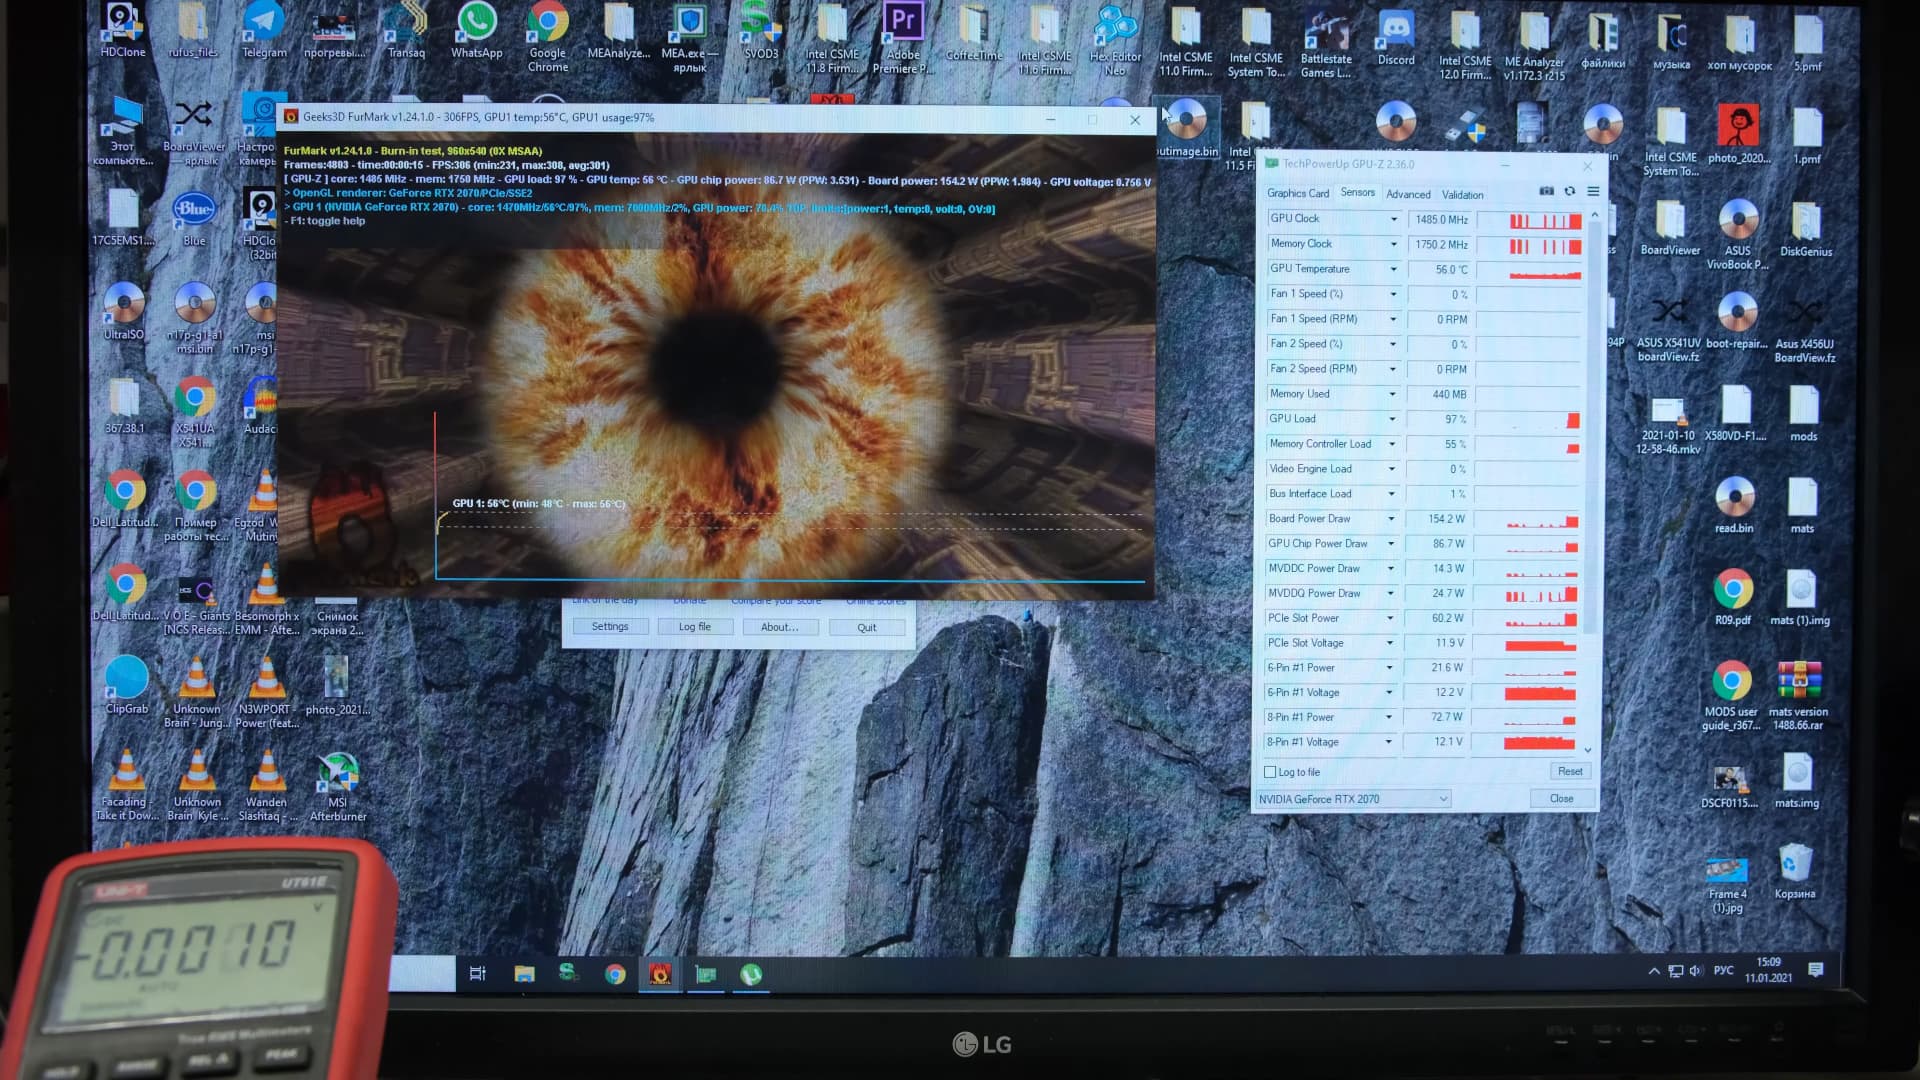Expand the Board Power Draw dropdown arrow
Image resolution: width=1920 pixels, height=1080 pixels.
point(1391,519)
